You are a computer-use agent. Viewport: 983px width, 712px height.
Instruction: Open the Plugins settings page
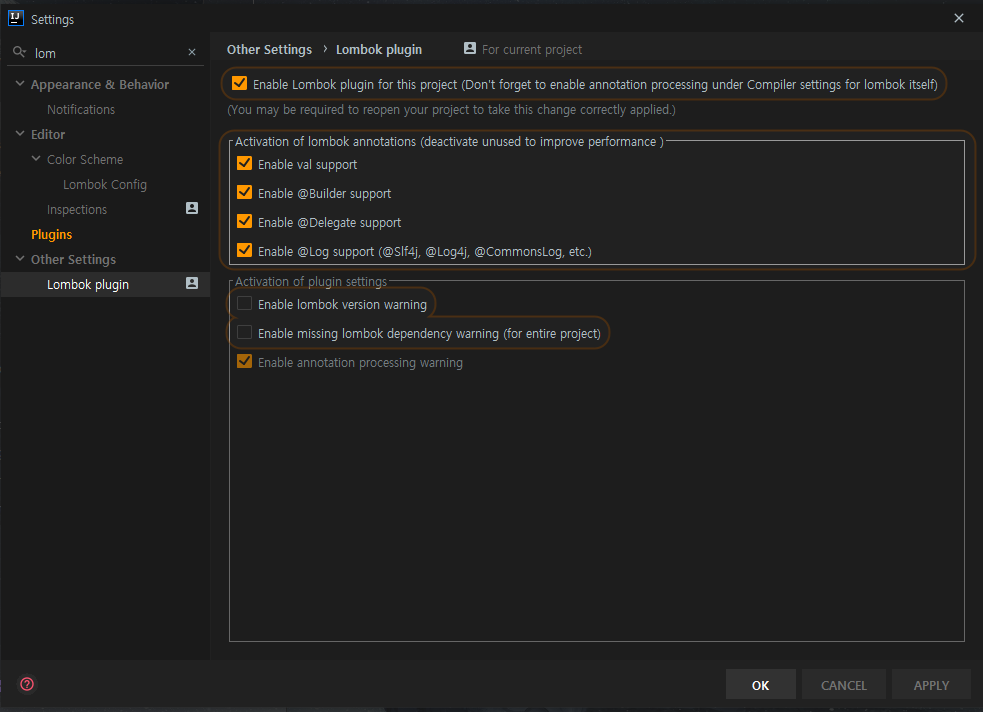51,234
